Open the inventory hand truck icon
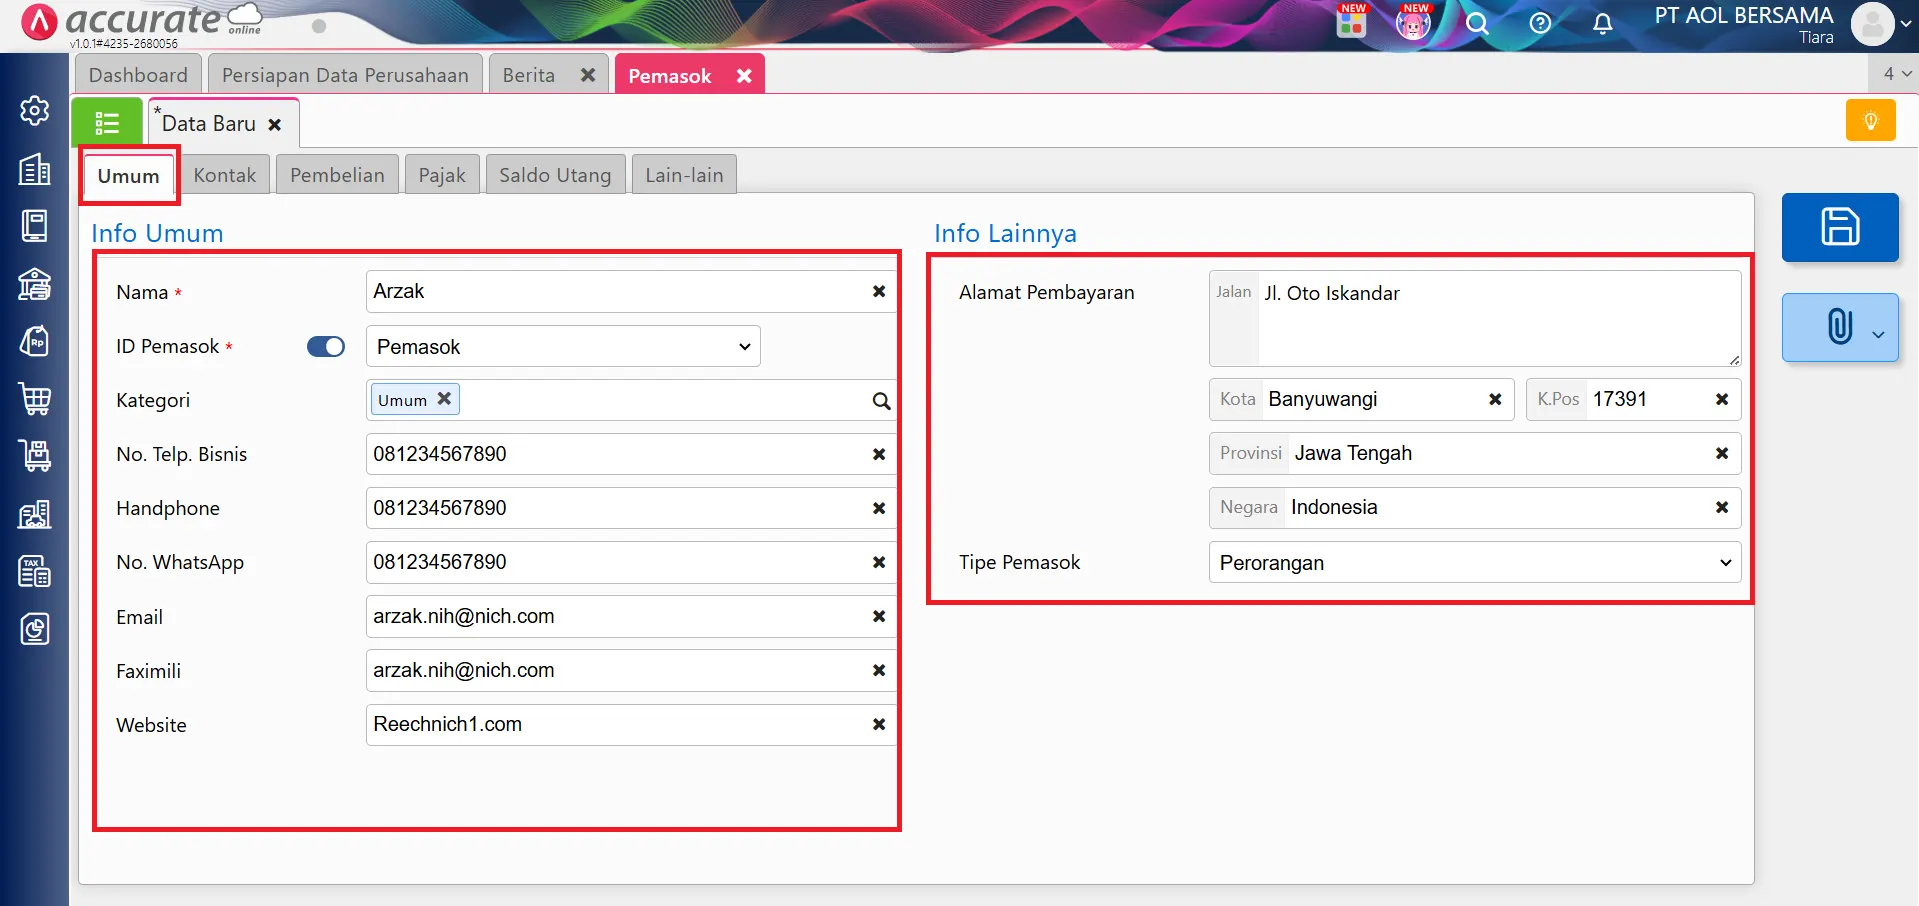The height and width of the screenshot is (906, 1919). coord(35,456)
